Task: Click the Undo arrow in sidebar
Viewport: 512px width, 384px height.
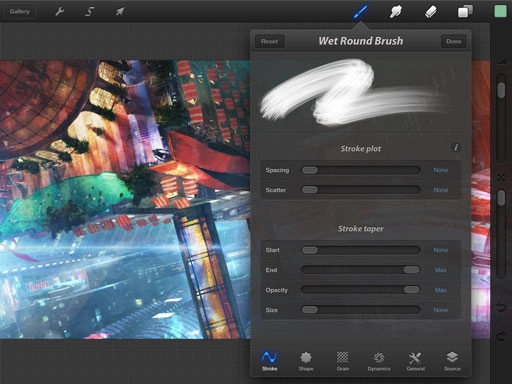Action: (x=501, y=307)
